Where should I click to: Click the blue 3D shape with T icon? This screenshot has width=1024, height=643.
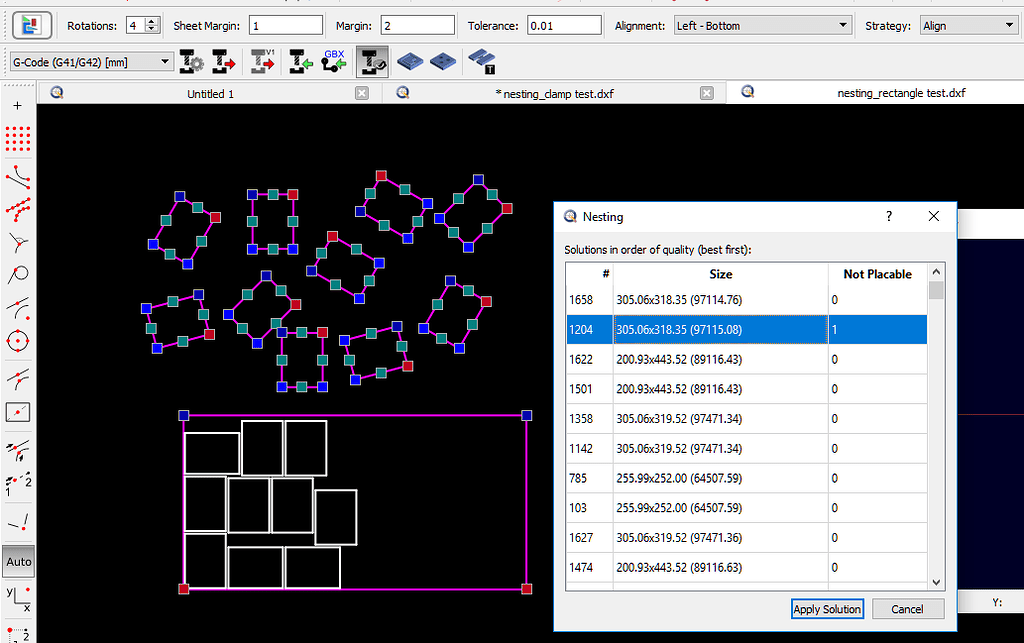tap(482, 61)
